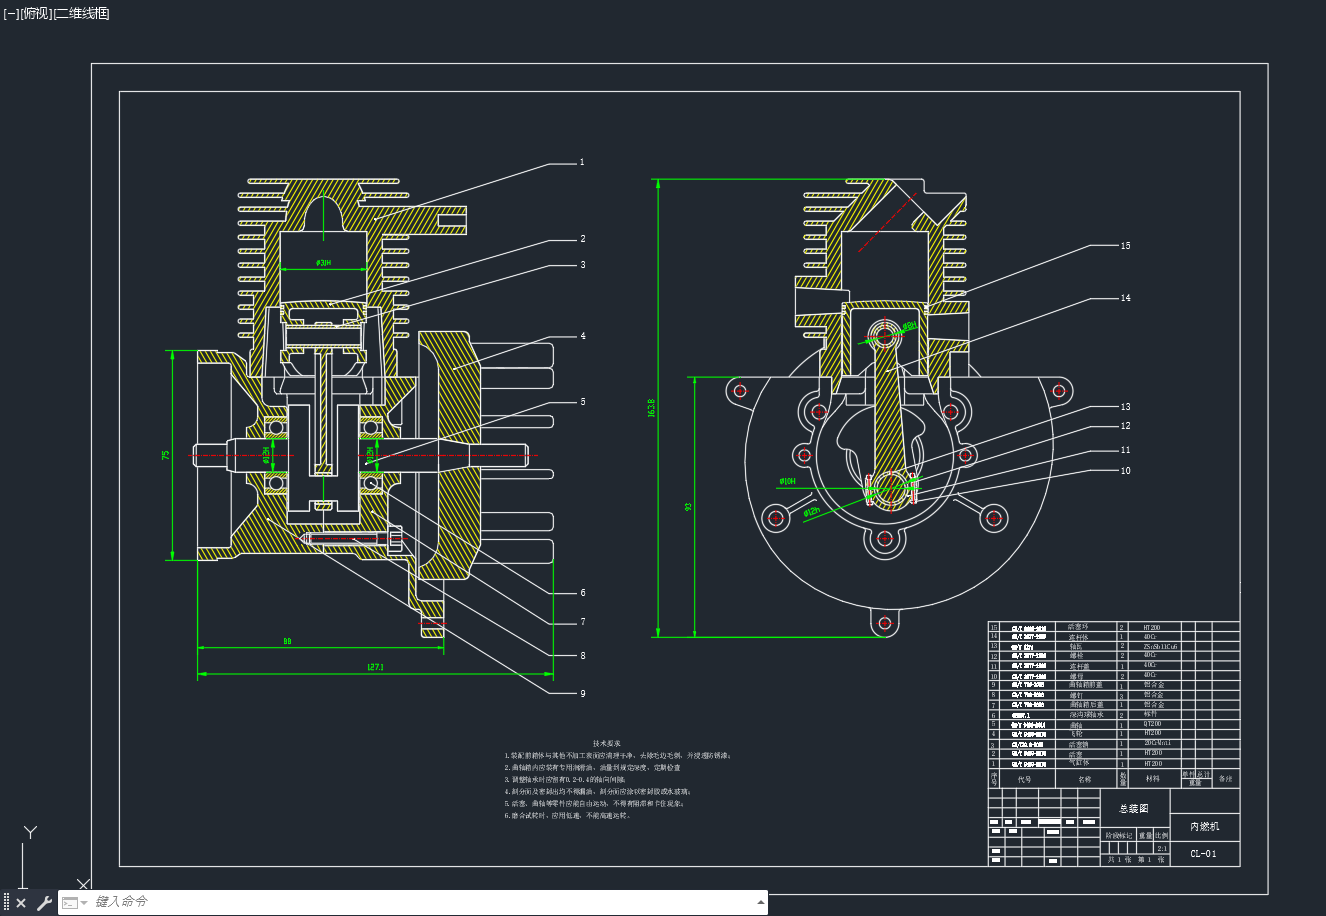Close the command line window
The height and width of the screenshot is (916, 1326).
[x=21, y=903]
